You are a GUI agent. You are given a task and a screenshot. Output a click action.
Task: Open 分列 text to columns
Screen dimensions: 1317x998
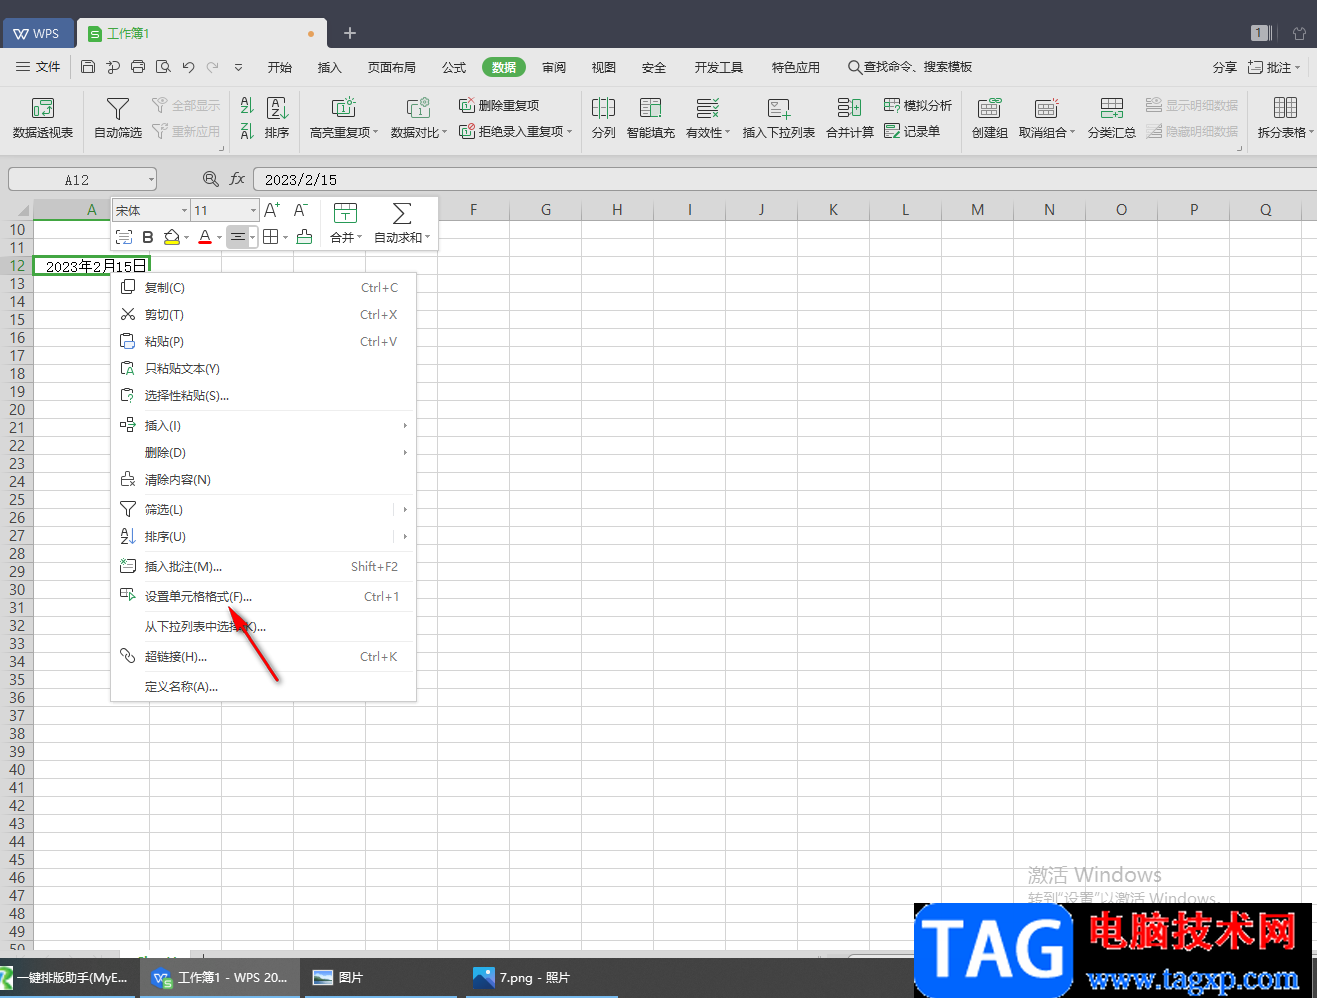[603, 117]
